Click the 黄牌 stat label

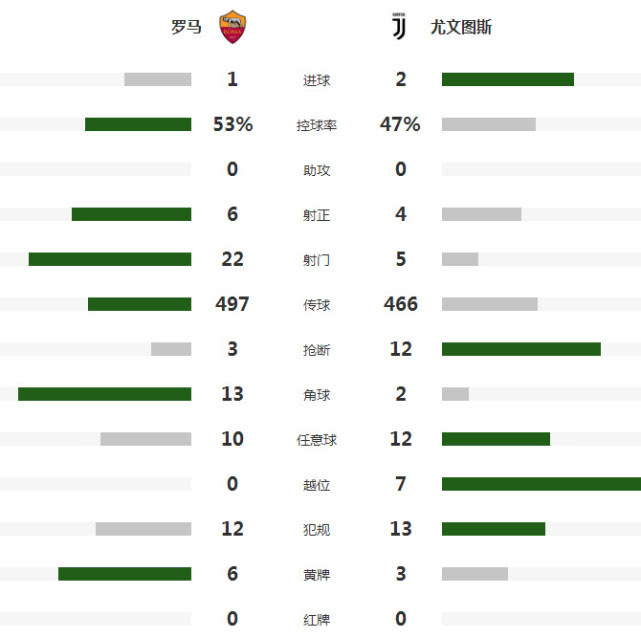(316, 575)
